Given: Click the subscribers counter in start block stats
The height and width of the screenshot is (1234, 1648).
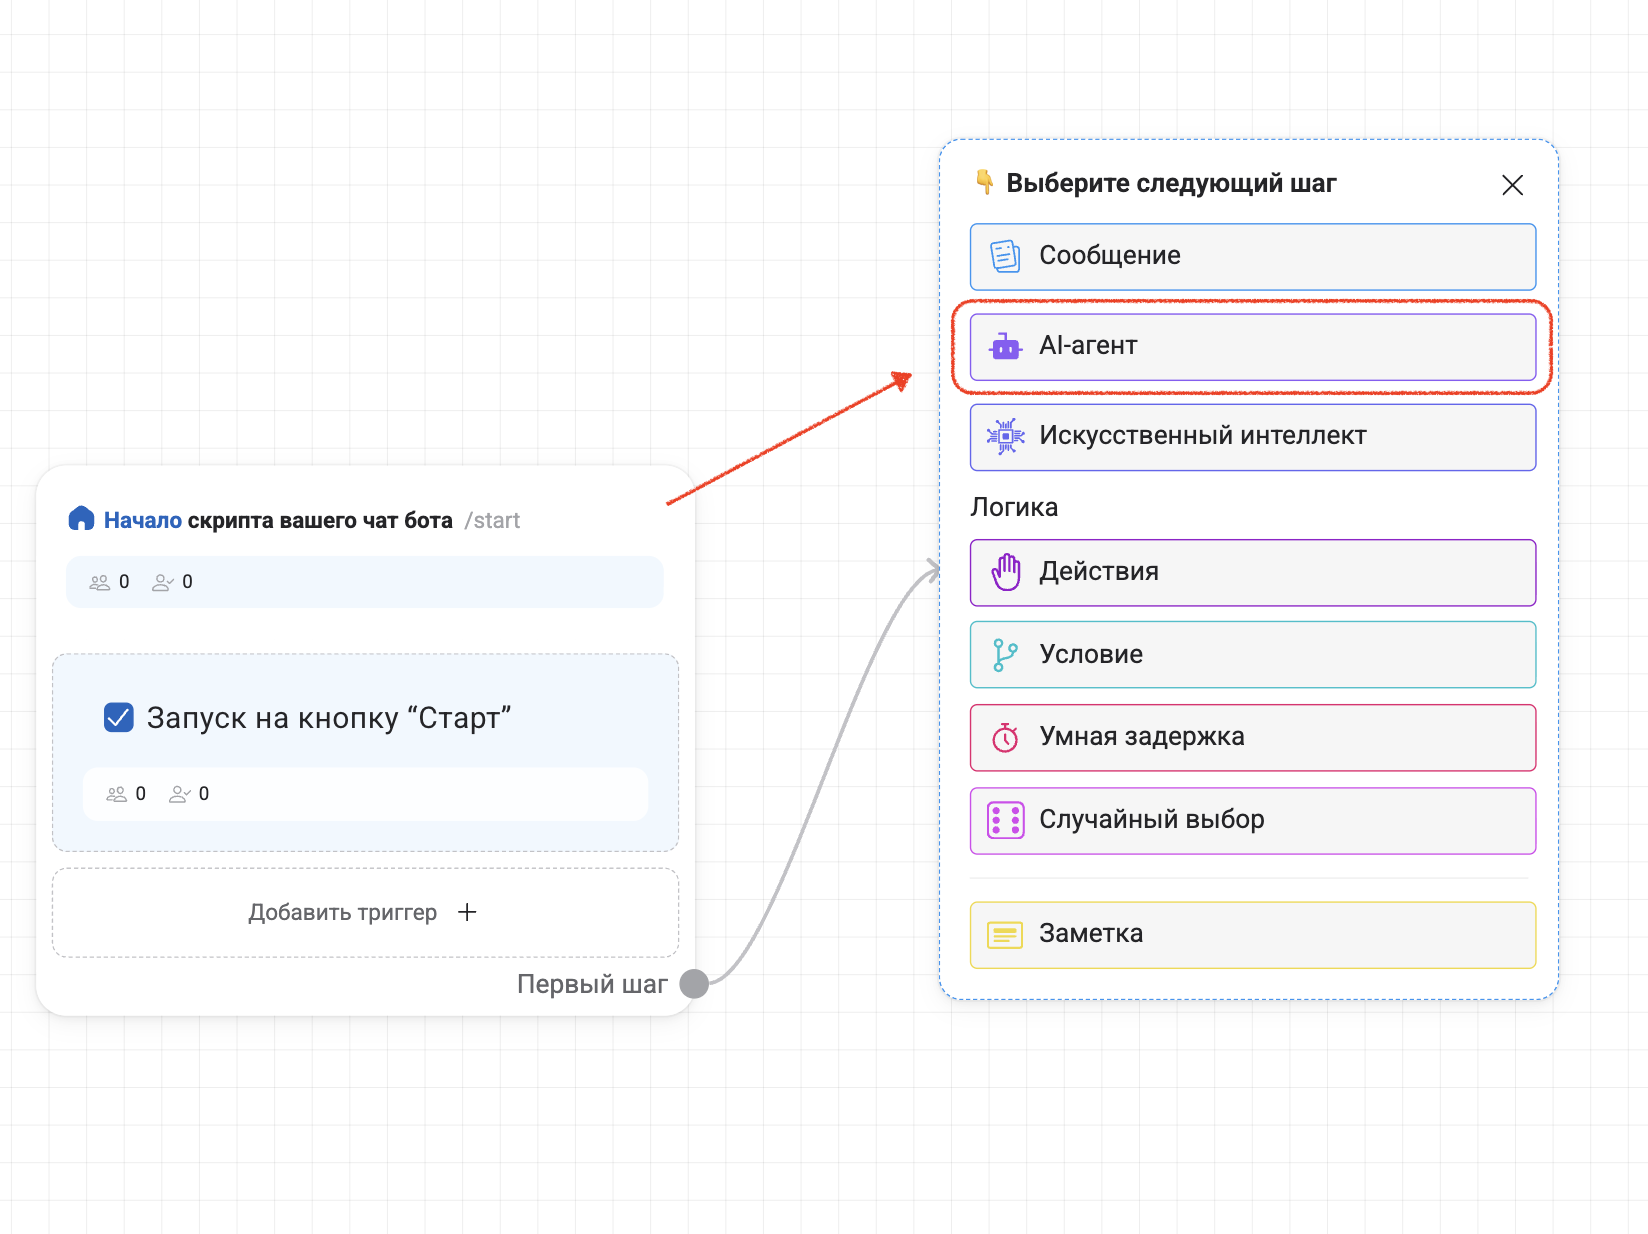Looking at the screenshot, I should point(109,582).
